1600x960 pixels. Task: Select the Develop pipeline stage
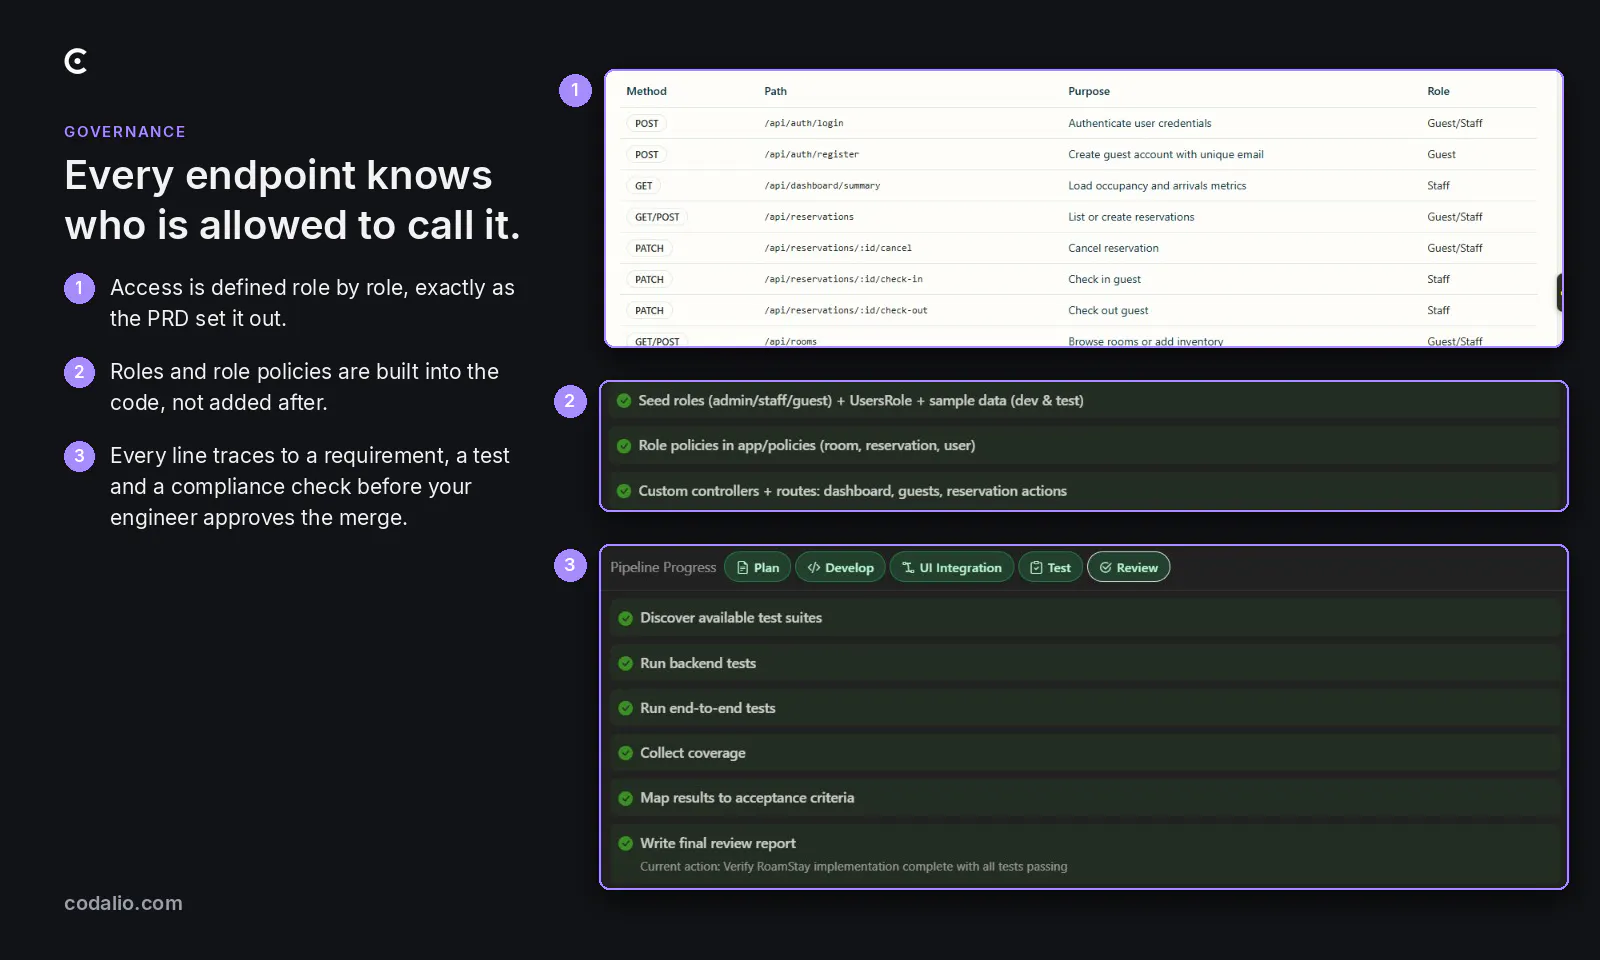tap(840, 567)
